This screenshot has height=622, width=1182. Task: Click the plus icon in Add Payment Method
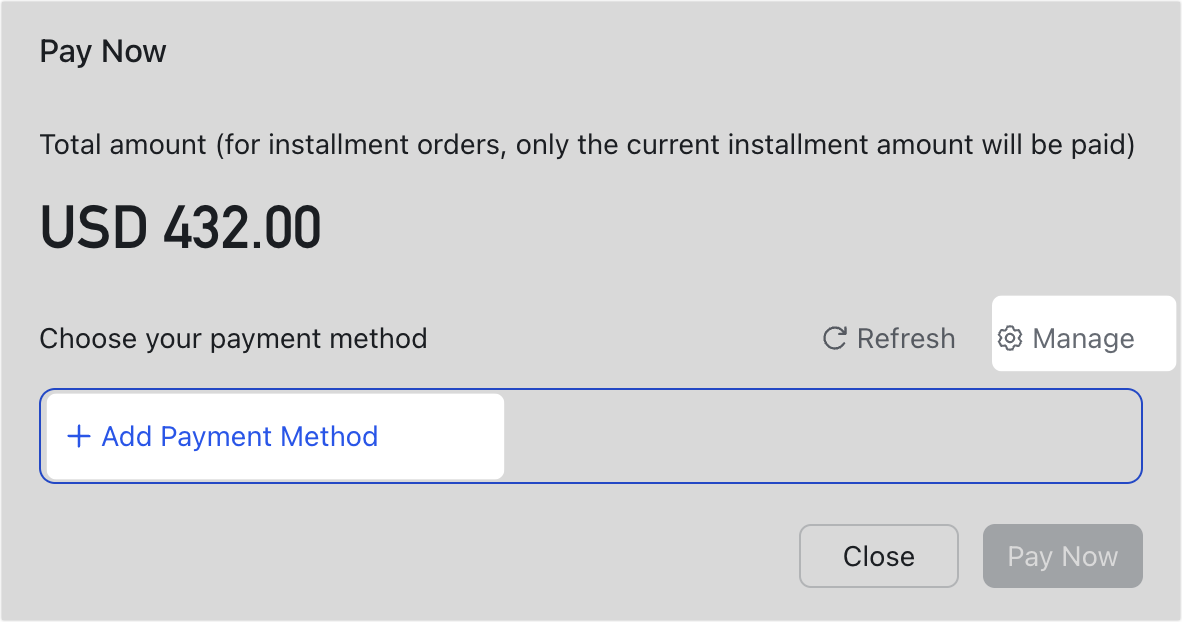click(79, 436)
